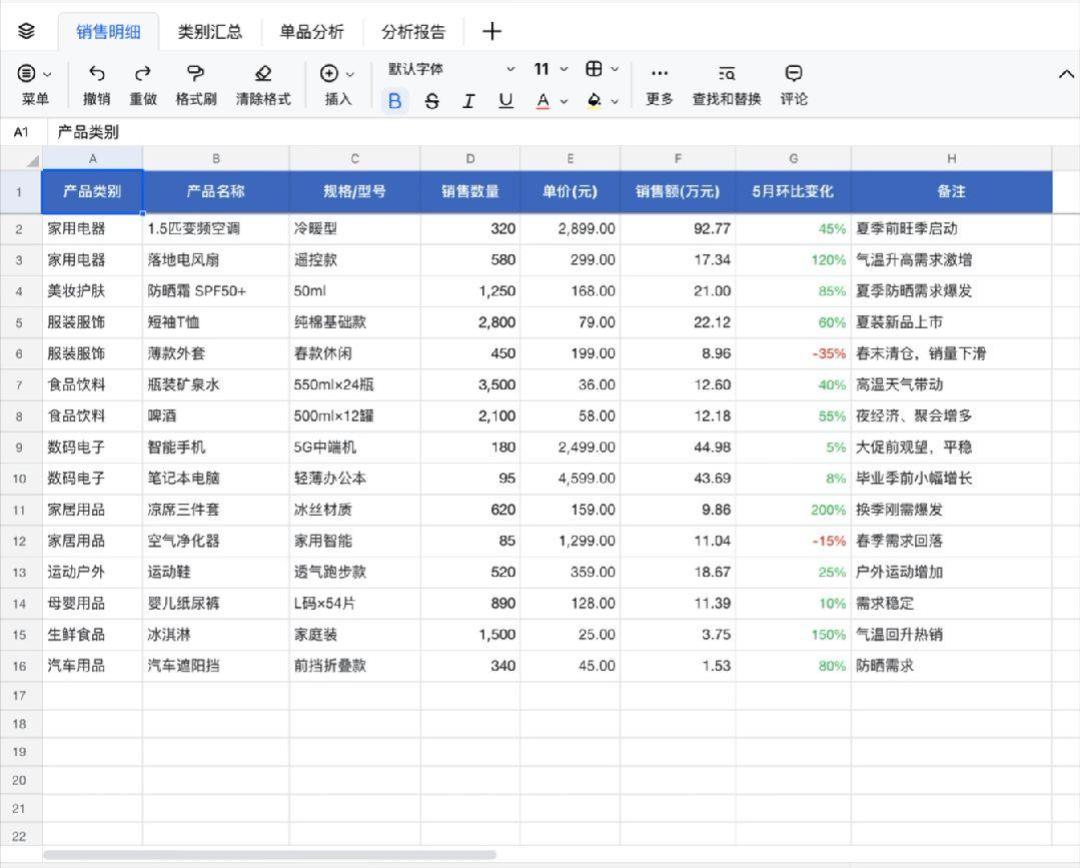Click cell 550ml×24瓶
This screenshot has height=868, width=1080.
click(355, 384)
